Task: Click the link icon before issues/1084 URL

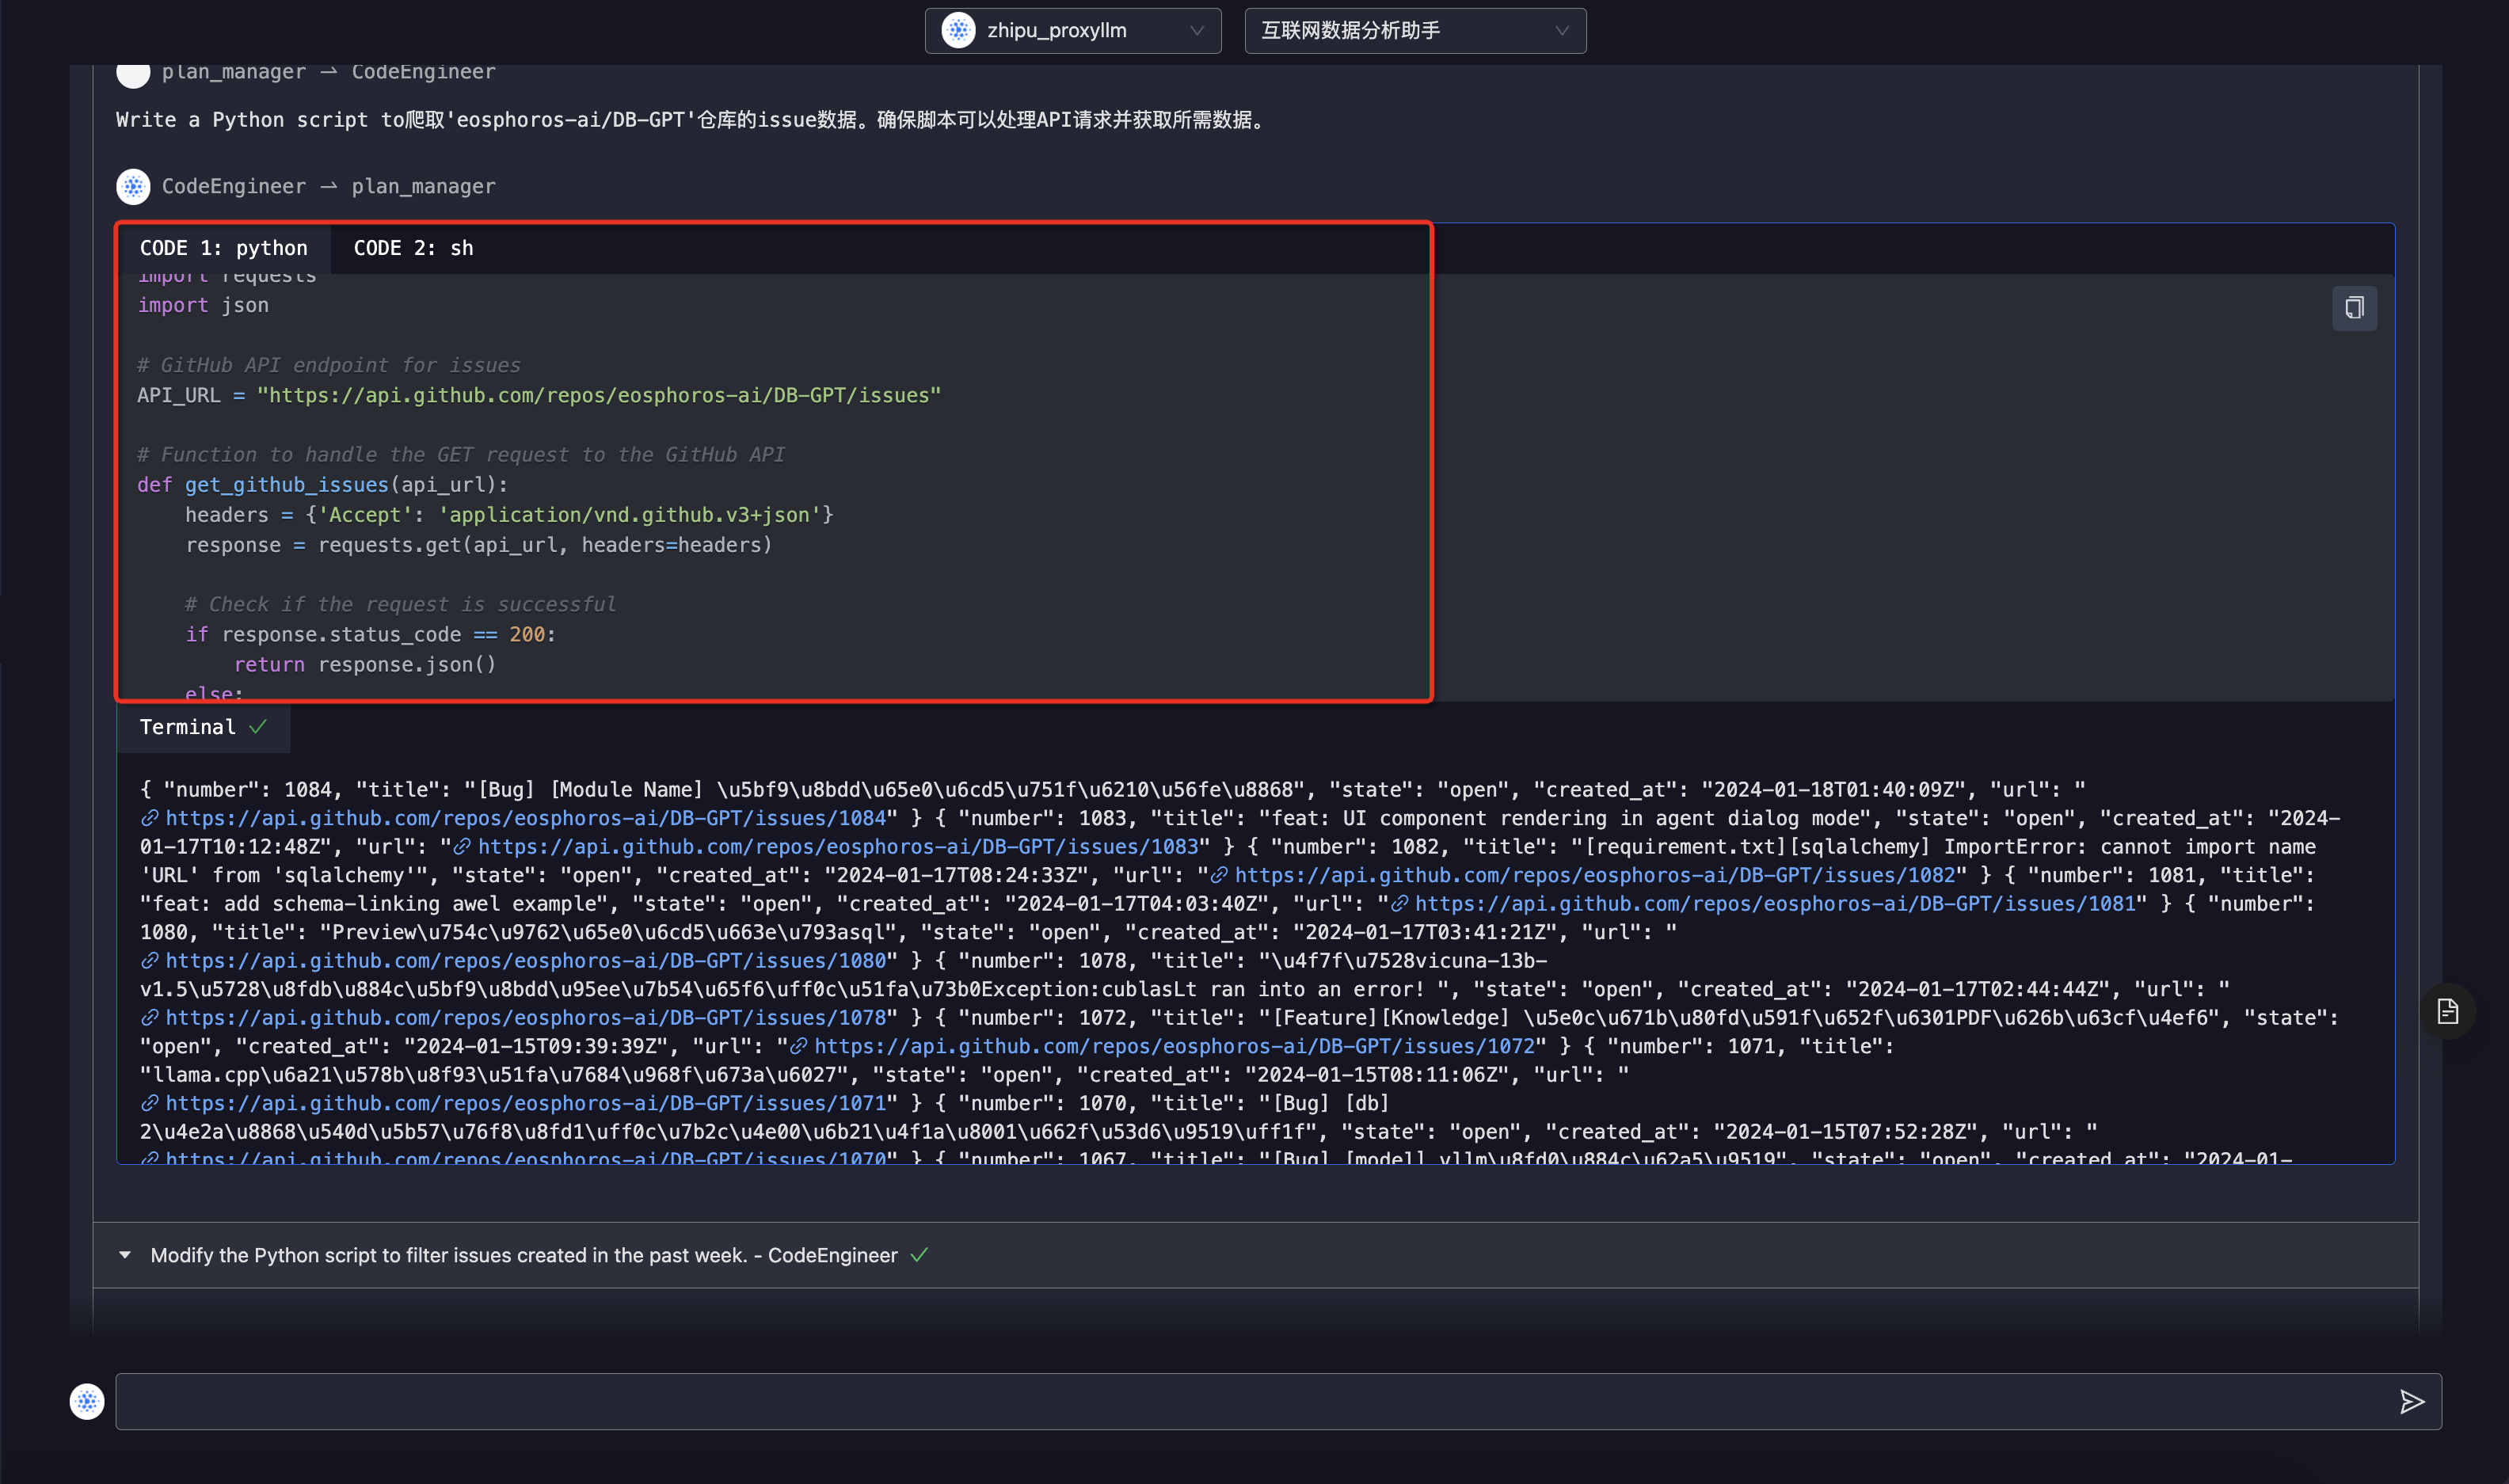Action: click(150, 818)
